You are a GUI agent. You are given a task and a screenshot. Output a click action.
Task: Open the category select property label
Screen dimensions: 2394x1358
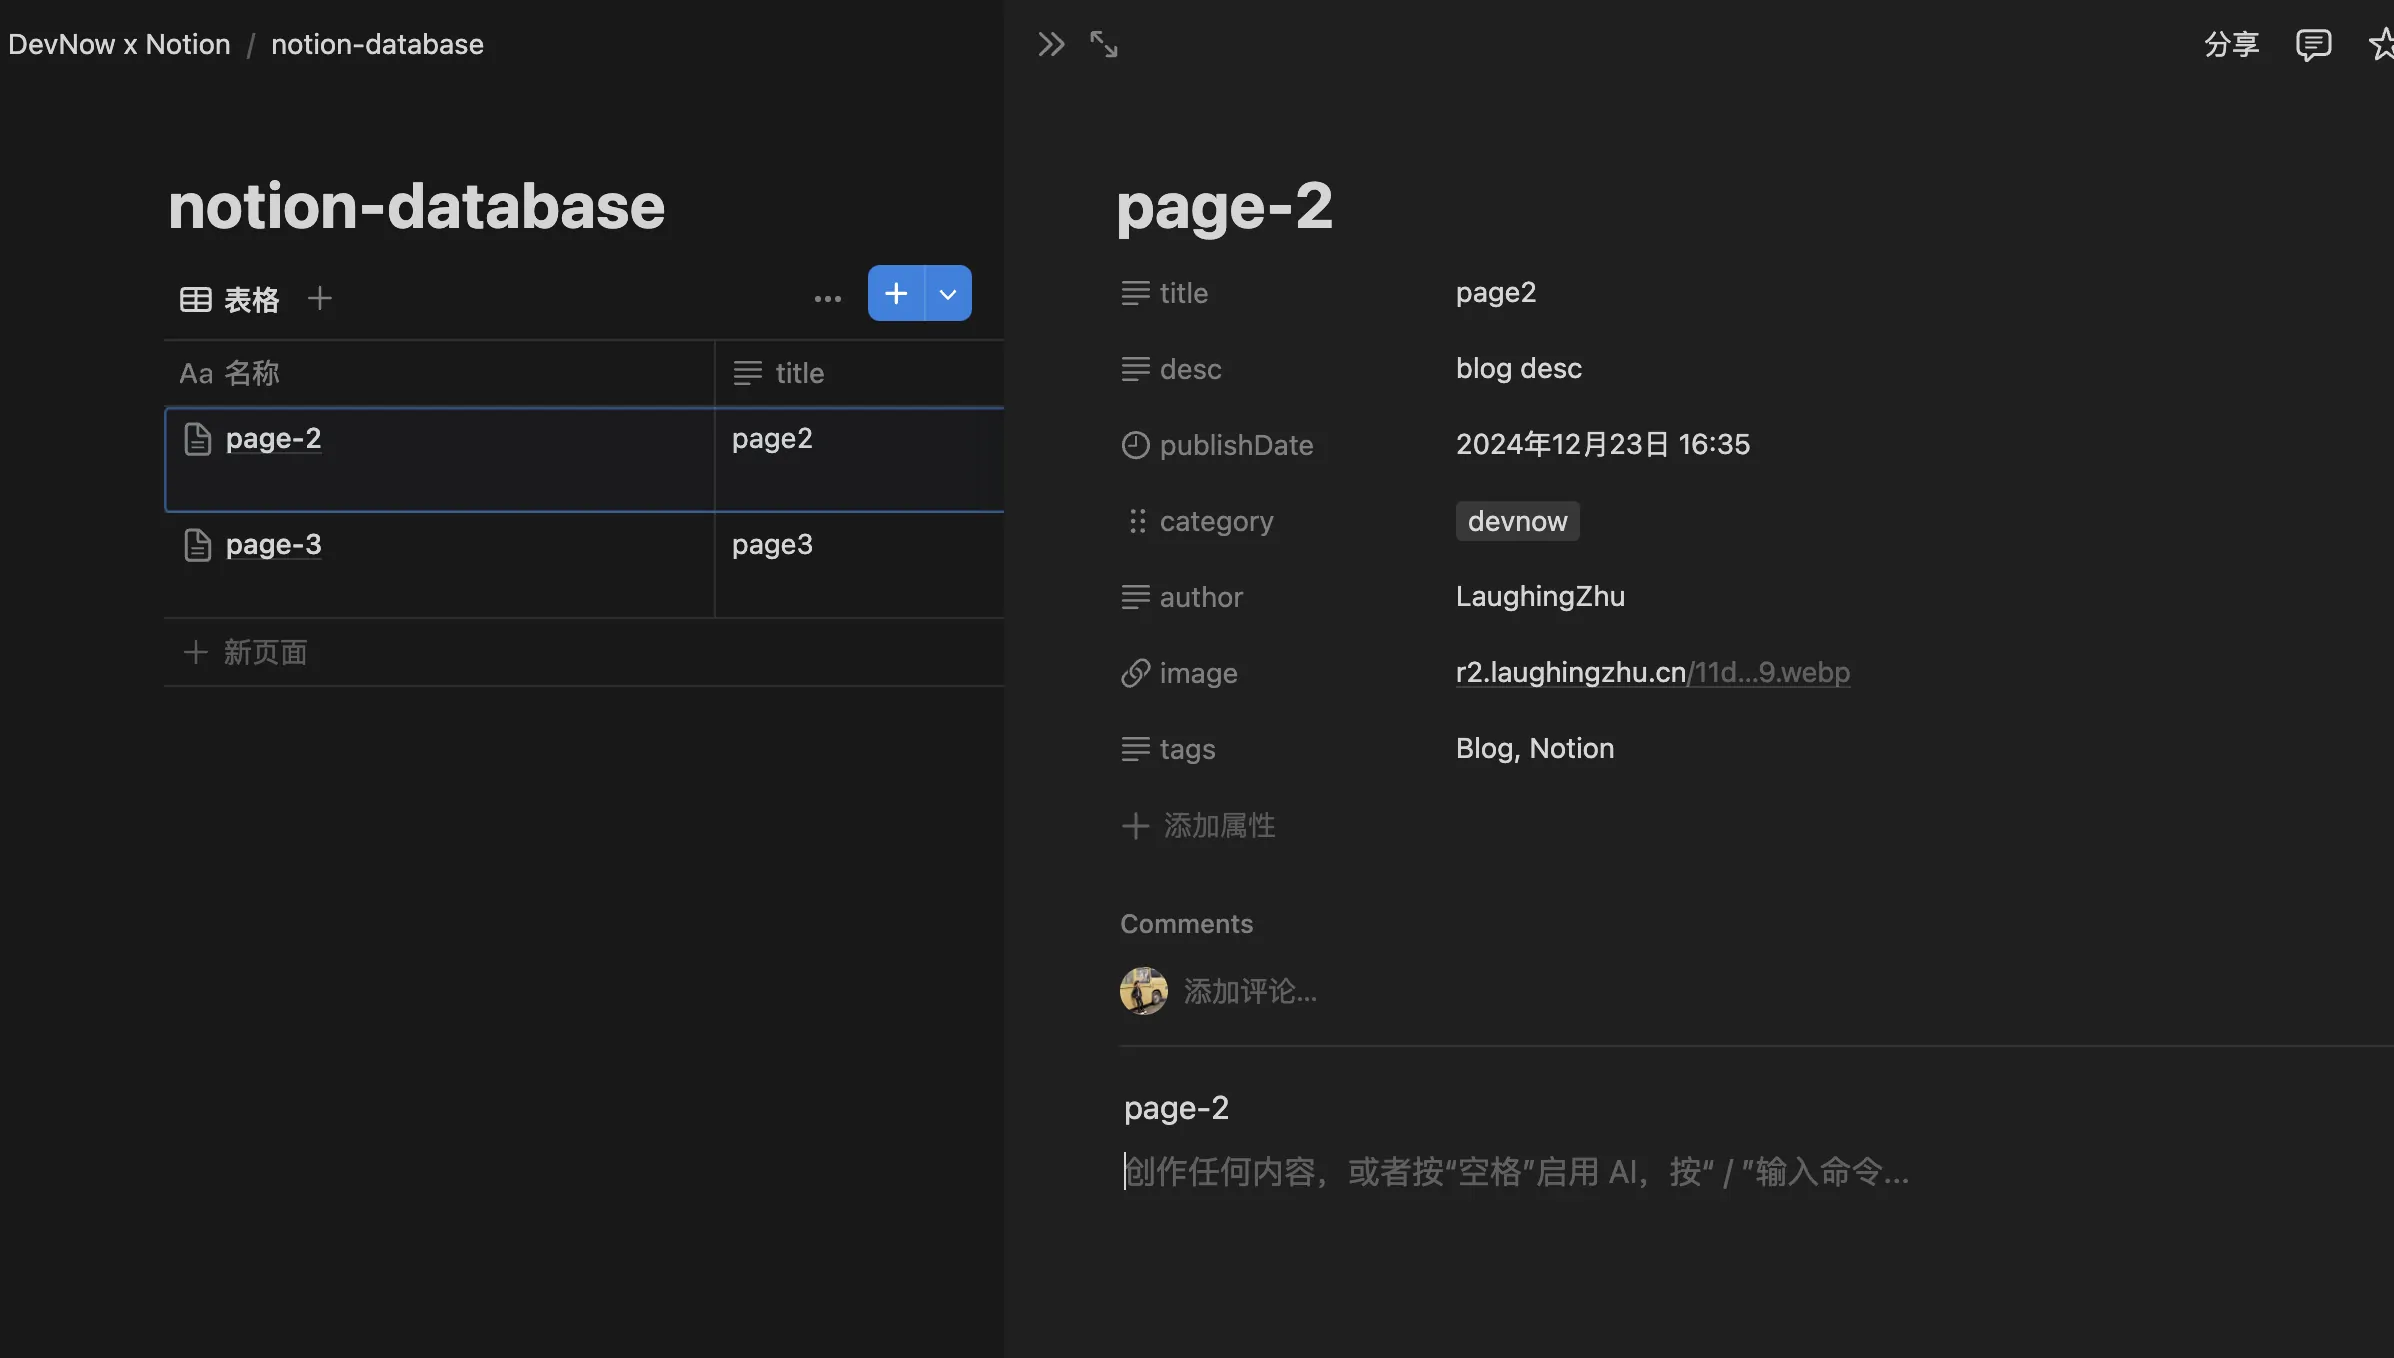pyautogui.click(x=1216, y=521)
